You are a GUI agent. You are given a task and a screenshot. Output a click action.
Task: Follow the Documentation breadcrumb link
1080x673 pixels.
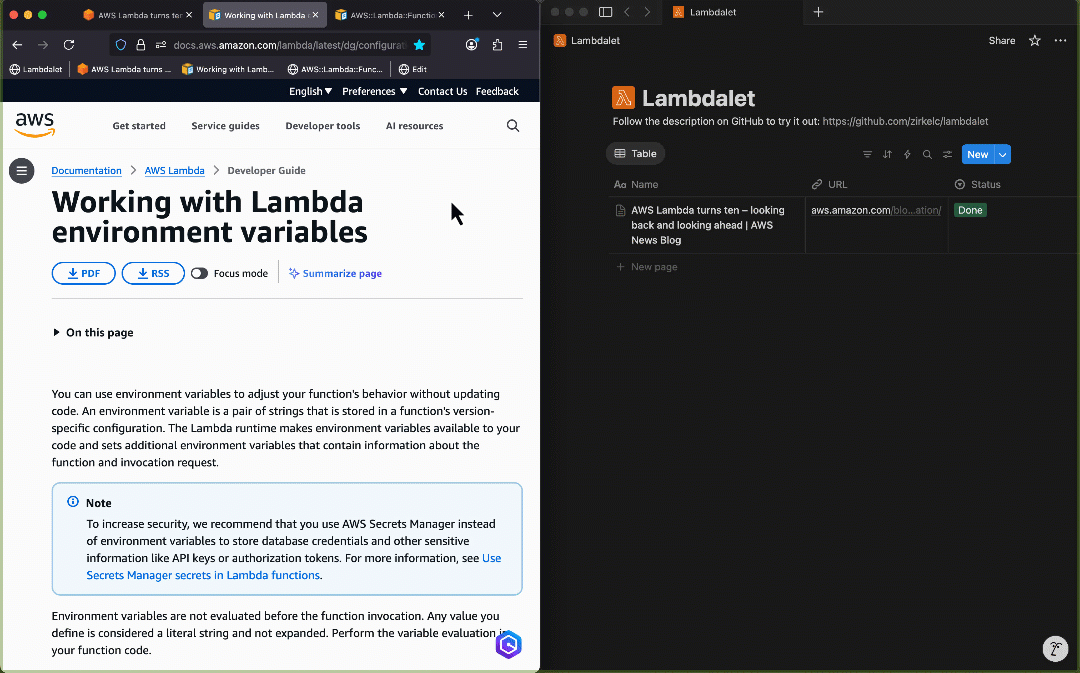coord(86,170)
